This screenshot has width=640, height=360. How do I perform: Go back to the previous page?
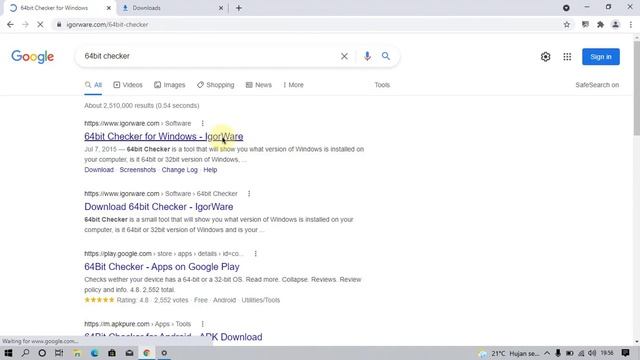[10, 24]
